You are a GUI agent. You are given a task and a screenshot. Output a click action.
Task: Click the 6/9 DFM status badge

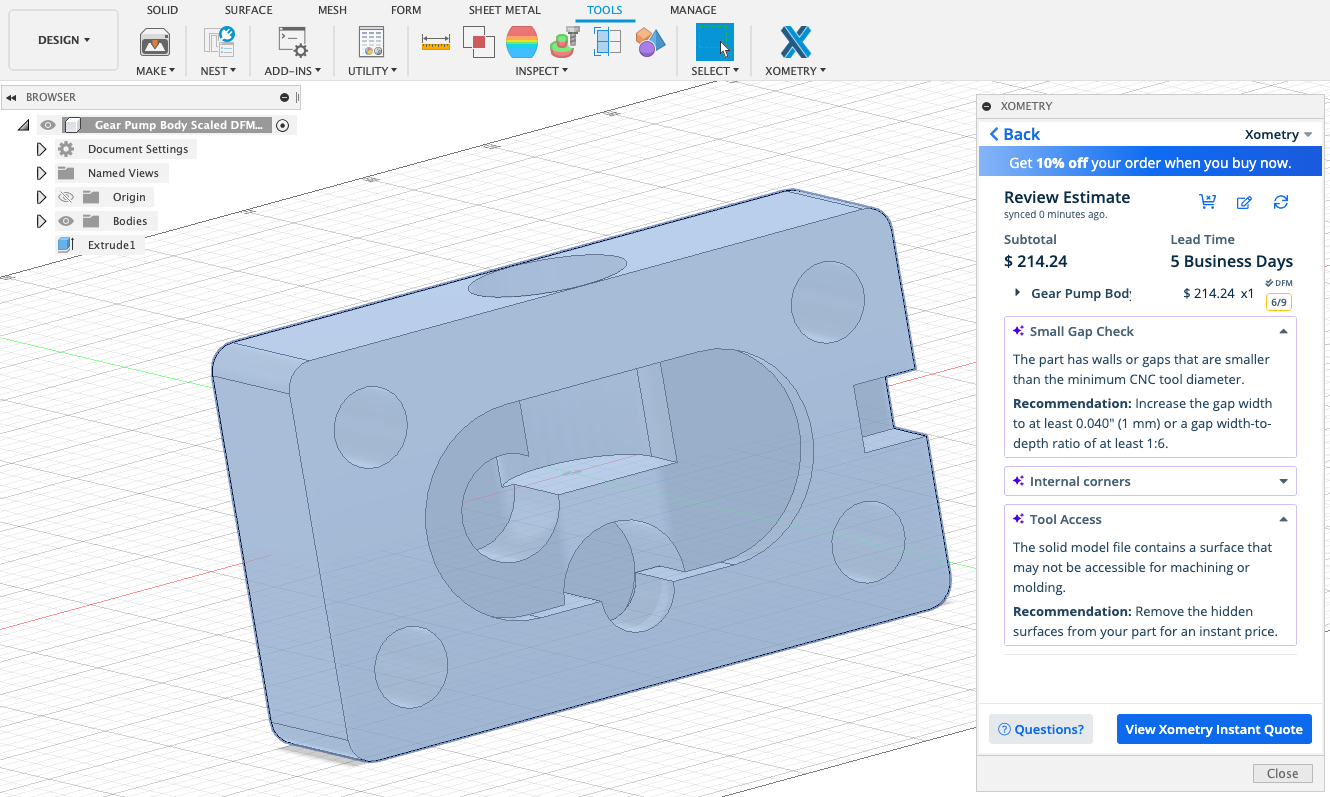click(x=1277, y=302)
